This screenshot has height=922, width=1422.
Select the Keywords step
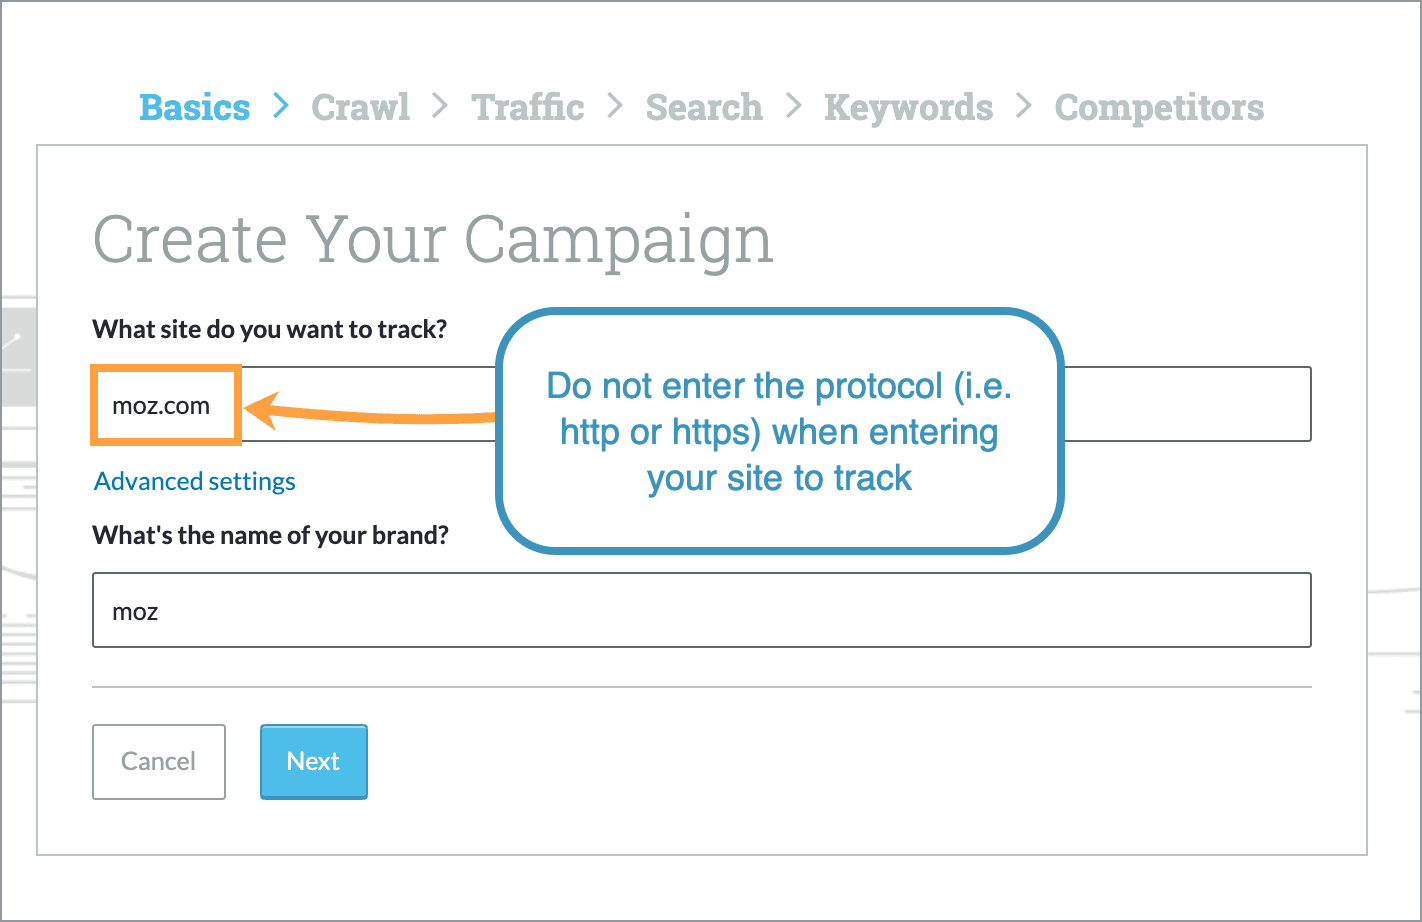[907, 107]
